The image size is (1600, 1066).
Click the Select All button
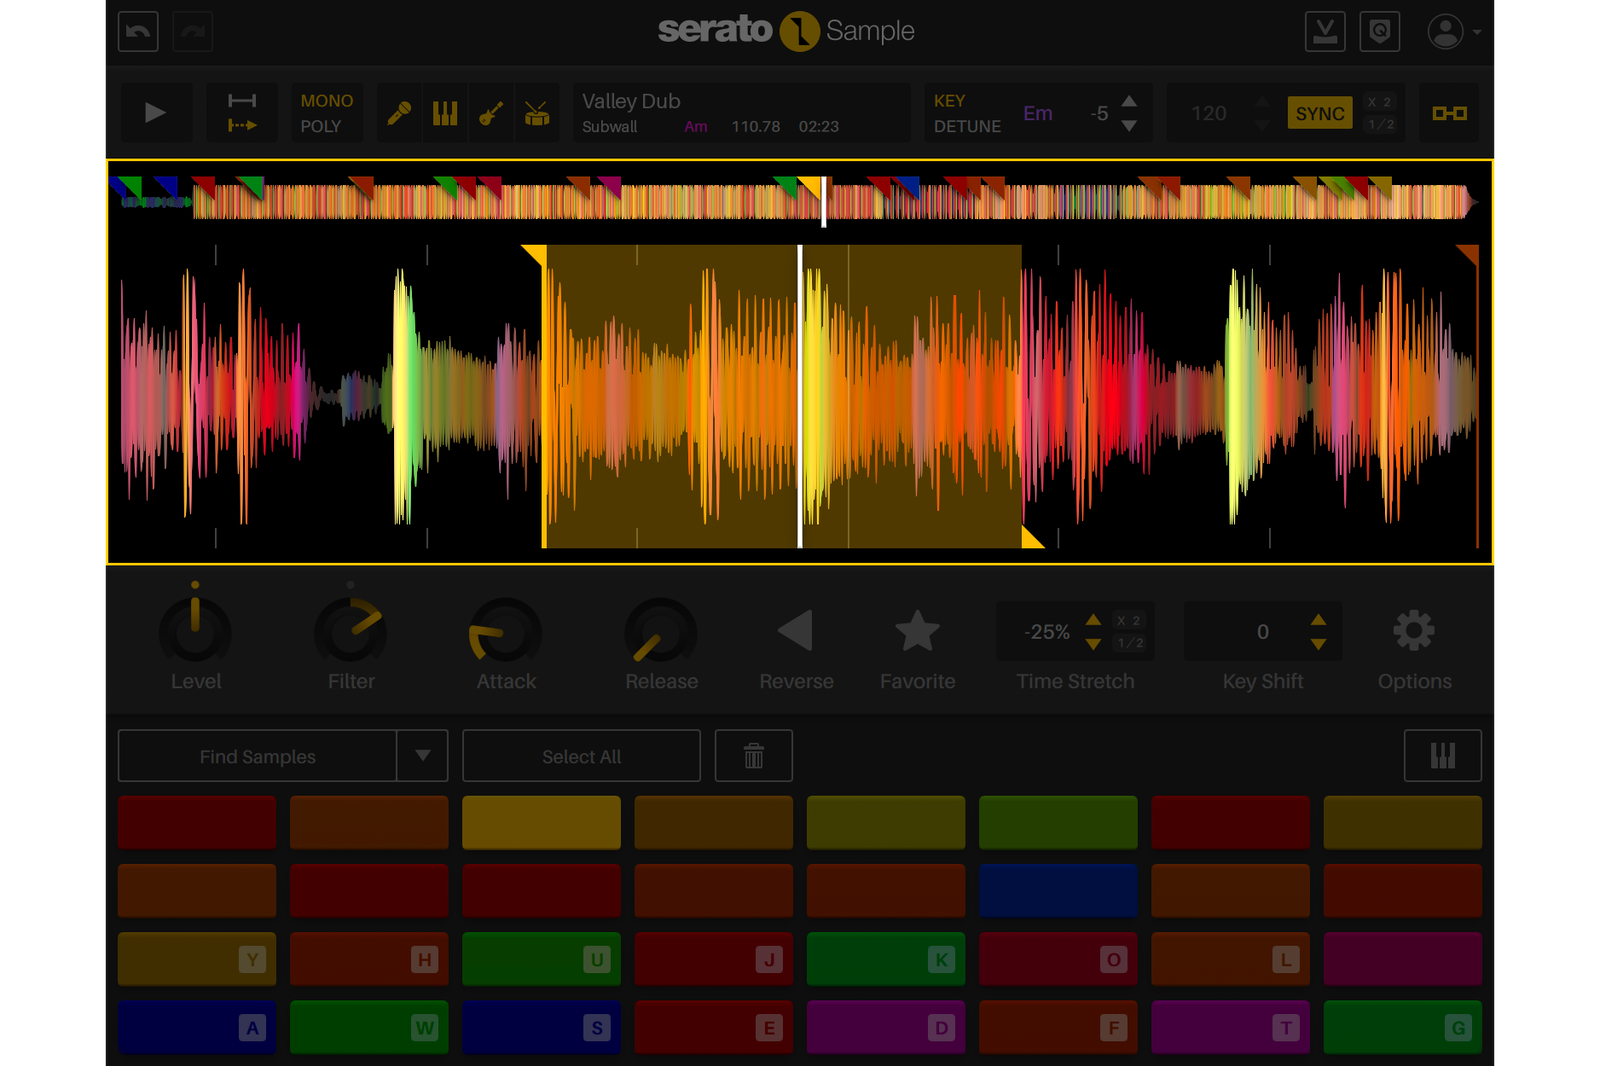[x=581, y=756]
